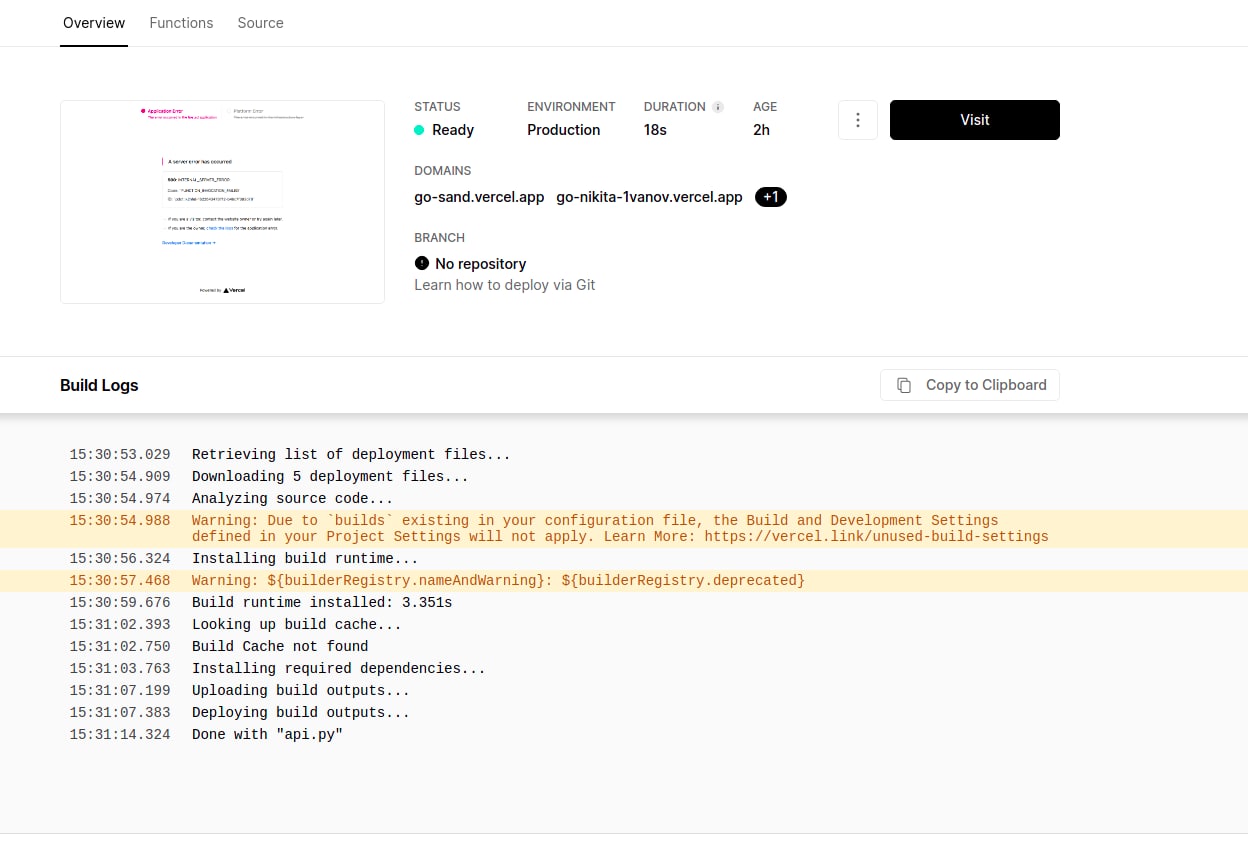Screen dimensions: 1248x846
Task: Click the unused-build-settings URL in warning
Action: (x=877, y=537)
